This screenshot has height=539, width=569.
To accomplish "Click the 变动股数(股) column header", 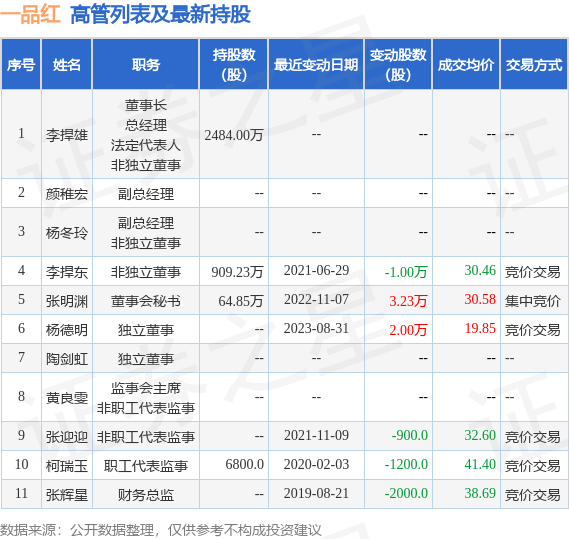I will coord(398,65).
